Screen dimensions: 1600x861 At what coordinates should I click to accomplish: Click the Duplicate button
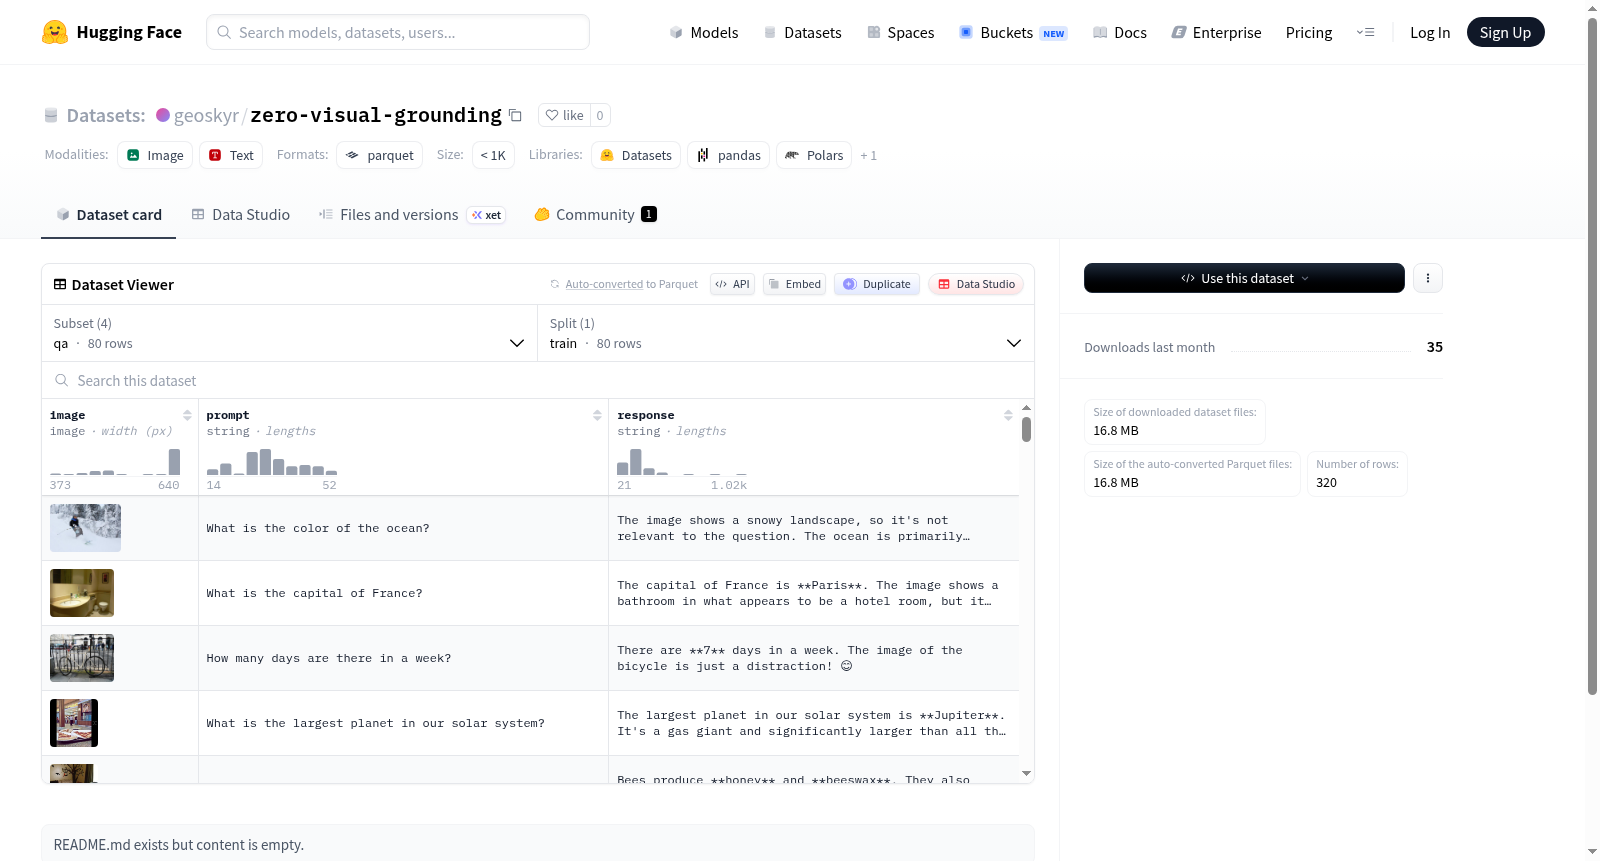click(x=877, y=284)
